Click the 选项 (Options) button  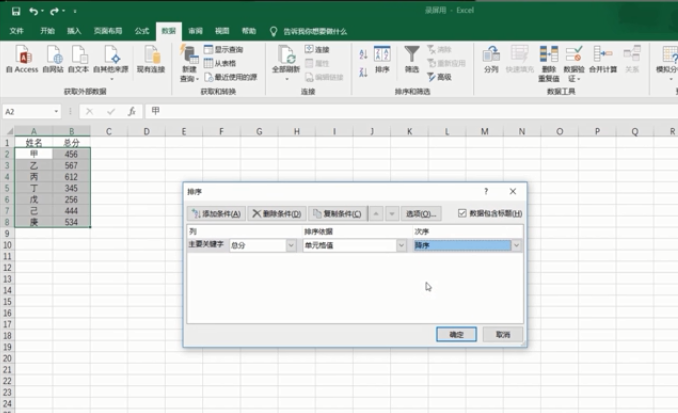[x=421, y=213]
